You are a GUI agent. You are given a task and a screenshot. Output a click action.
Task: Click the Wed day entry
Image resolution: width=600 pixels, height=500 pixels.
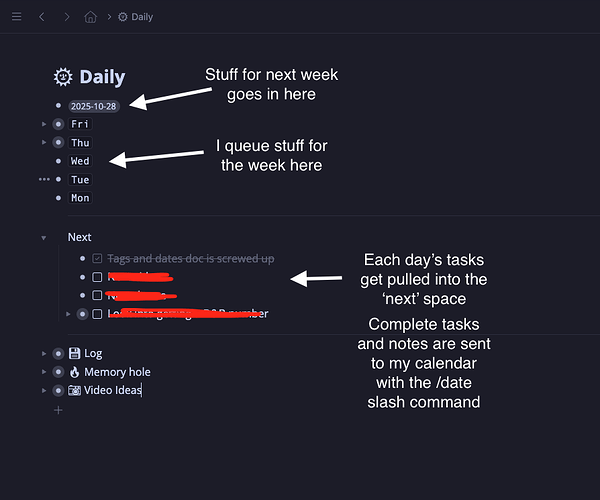coord(80,161)
